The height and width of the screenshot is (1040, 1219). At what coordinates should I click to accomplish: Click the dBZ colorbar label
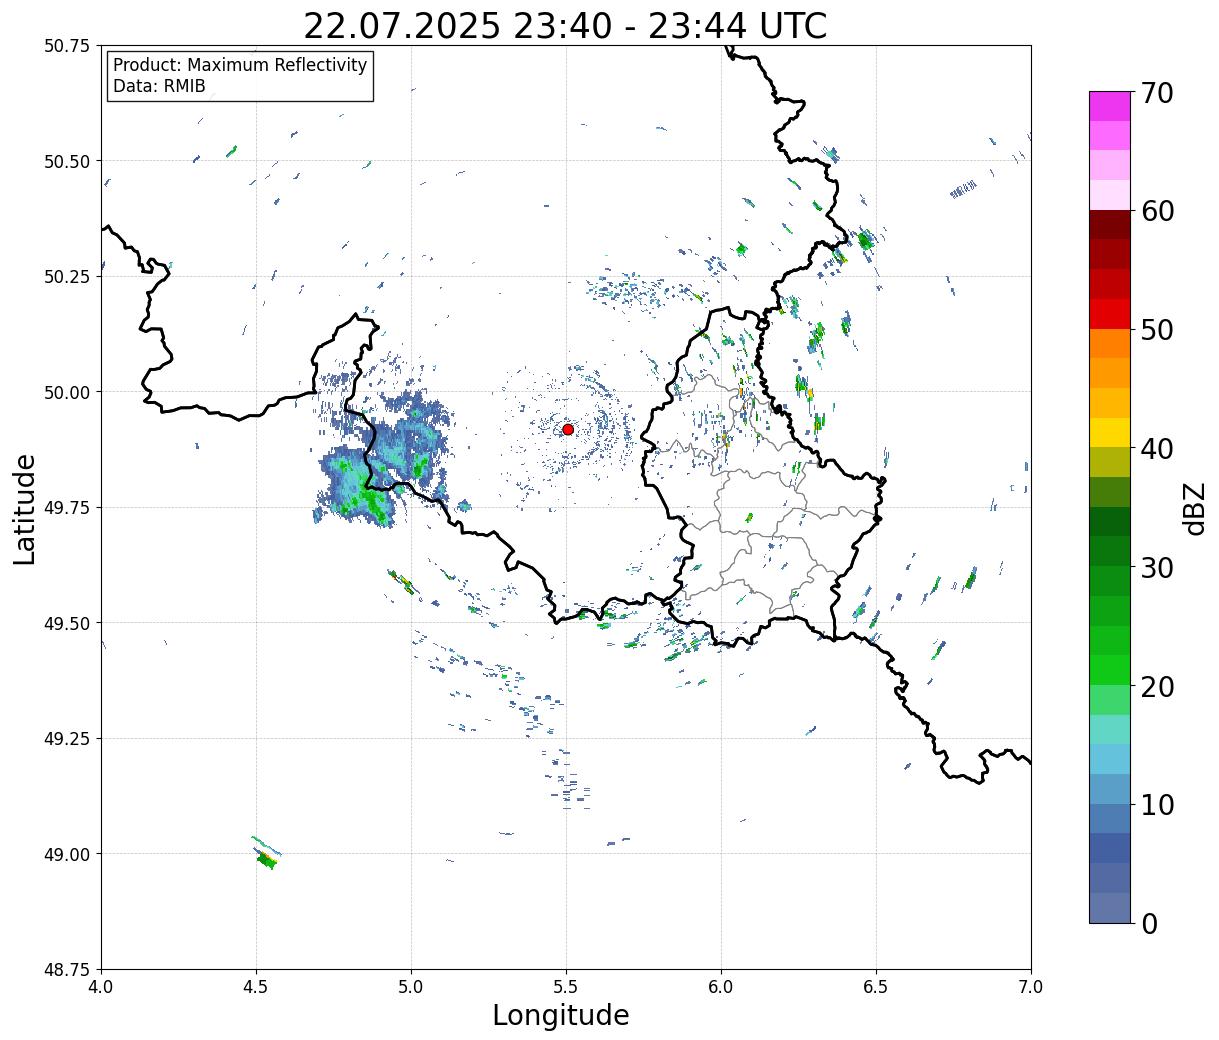pos(1194,507)
